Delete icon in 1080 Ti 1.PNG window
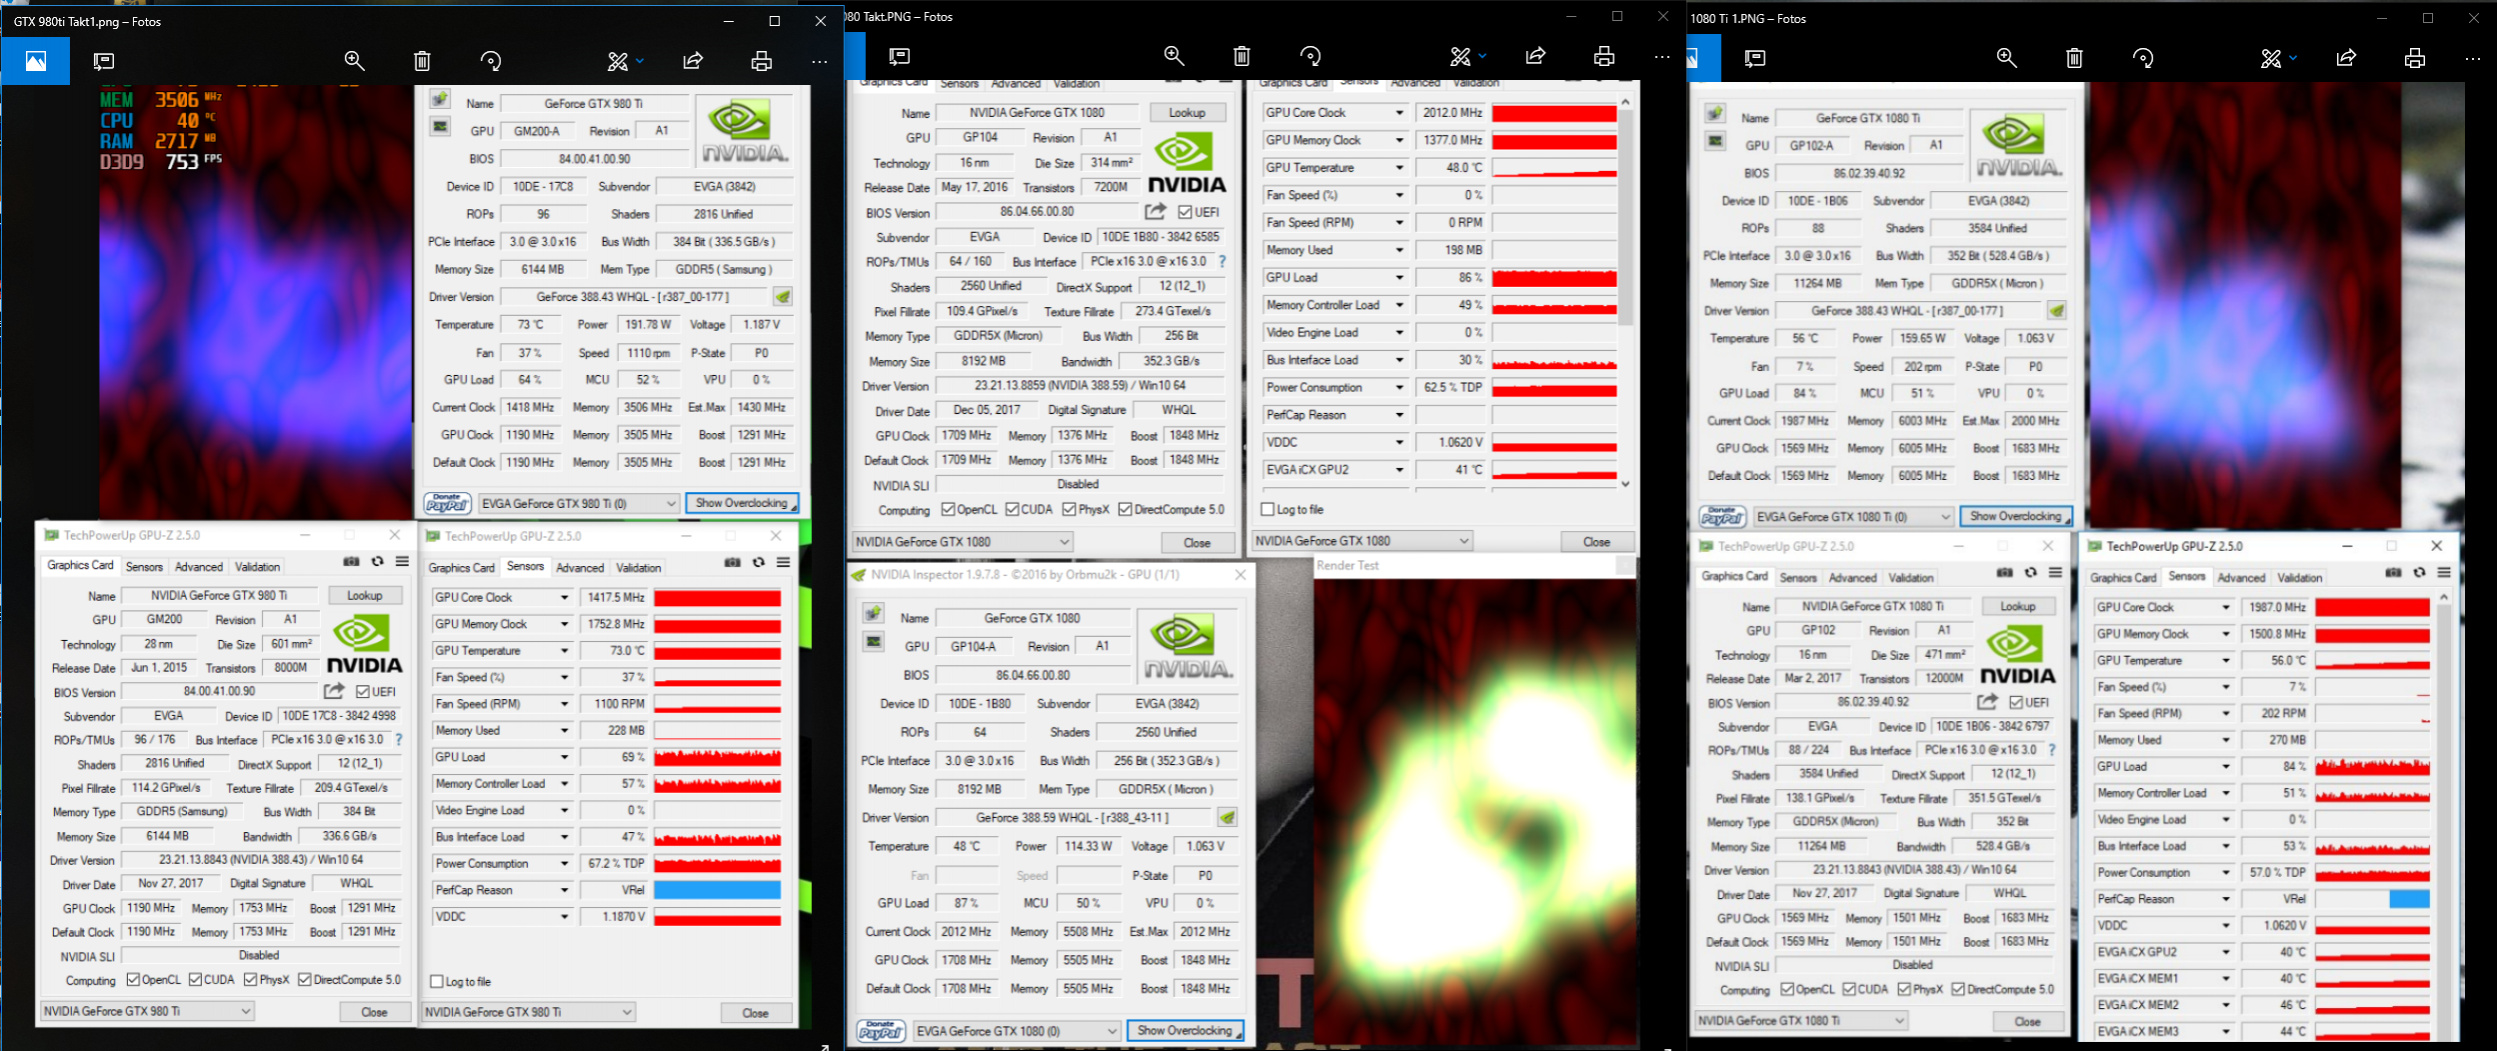 coord(2074,58)
